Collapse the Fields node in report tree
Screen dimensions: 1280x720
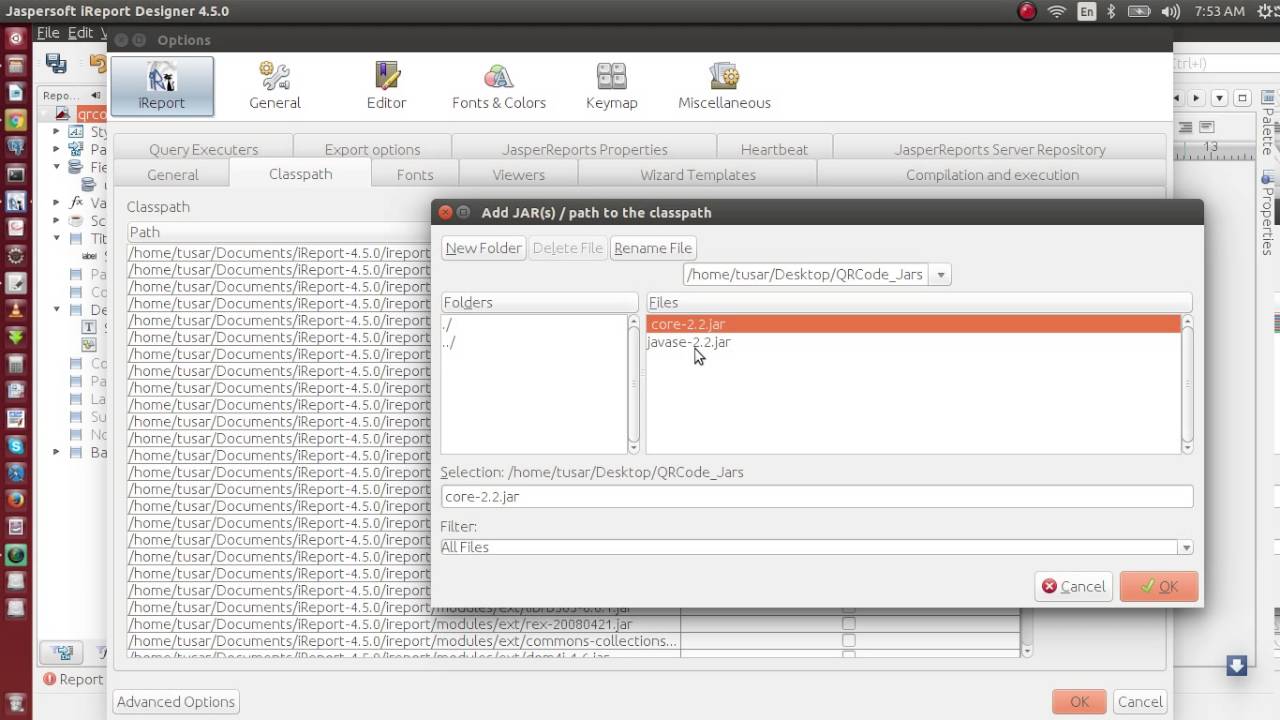tap(57, 167)
